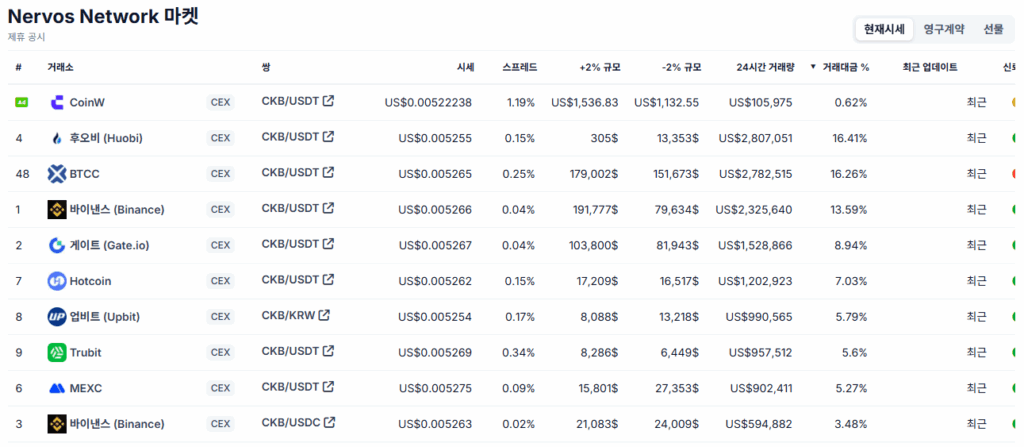Open external link icon for MEXC pair

click(328, 386)
